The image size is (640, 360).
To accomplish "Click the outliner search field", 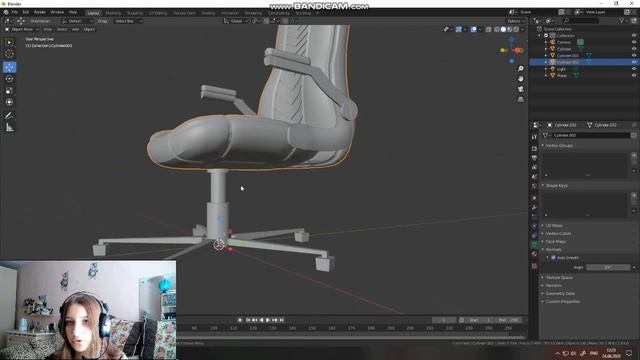I will click(581, 20).
